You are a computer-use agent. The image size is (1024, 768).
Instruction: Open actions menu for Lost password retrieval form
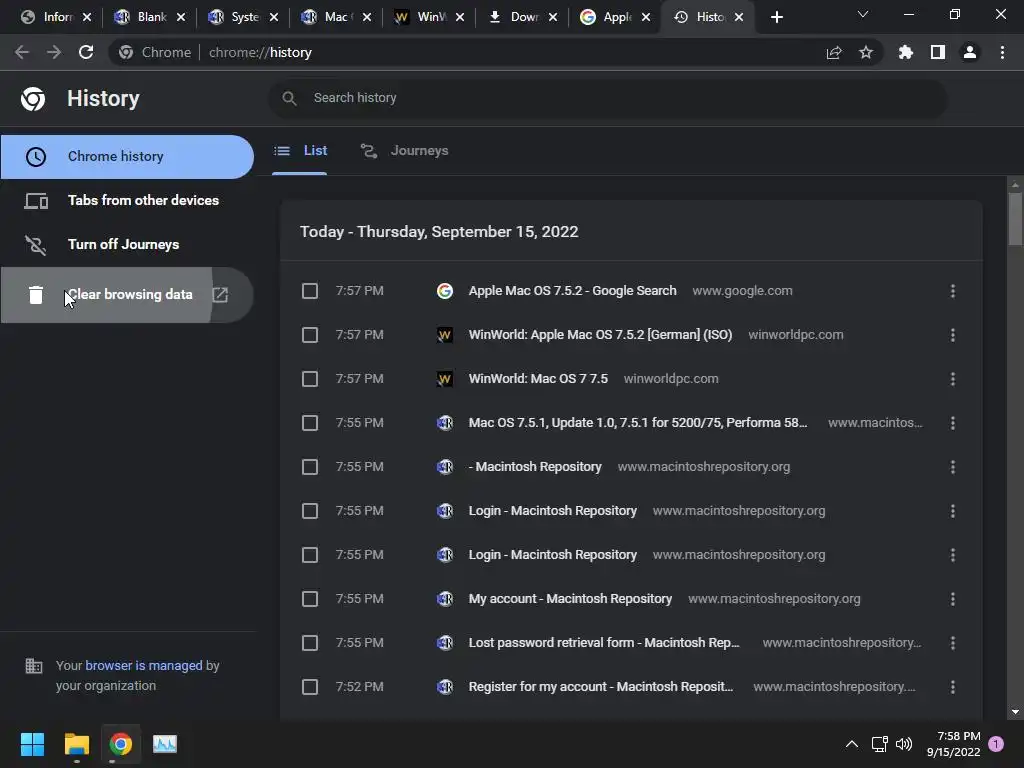953,643
